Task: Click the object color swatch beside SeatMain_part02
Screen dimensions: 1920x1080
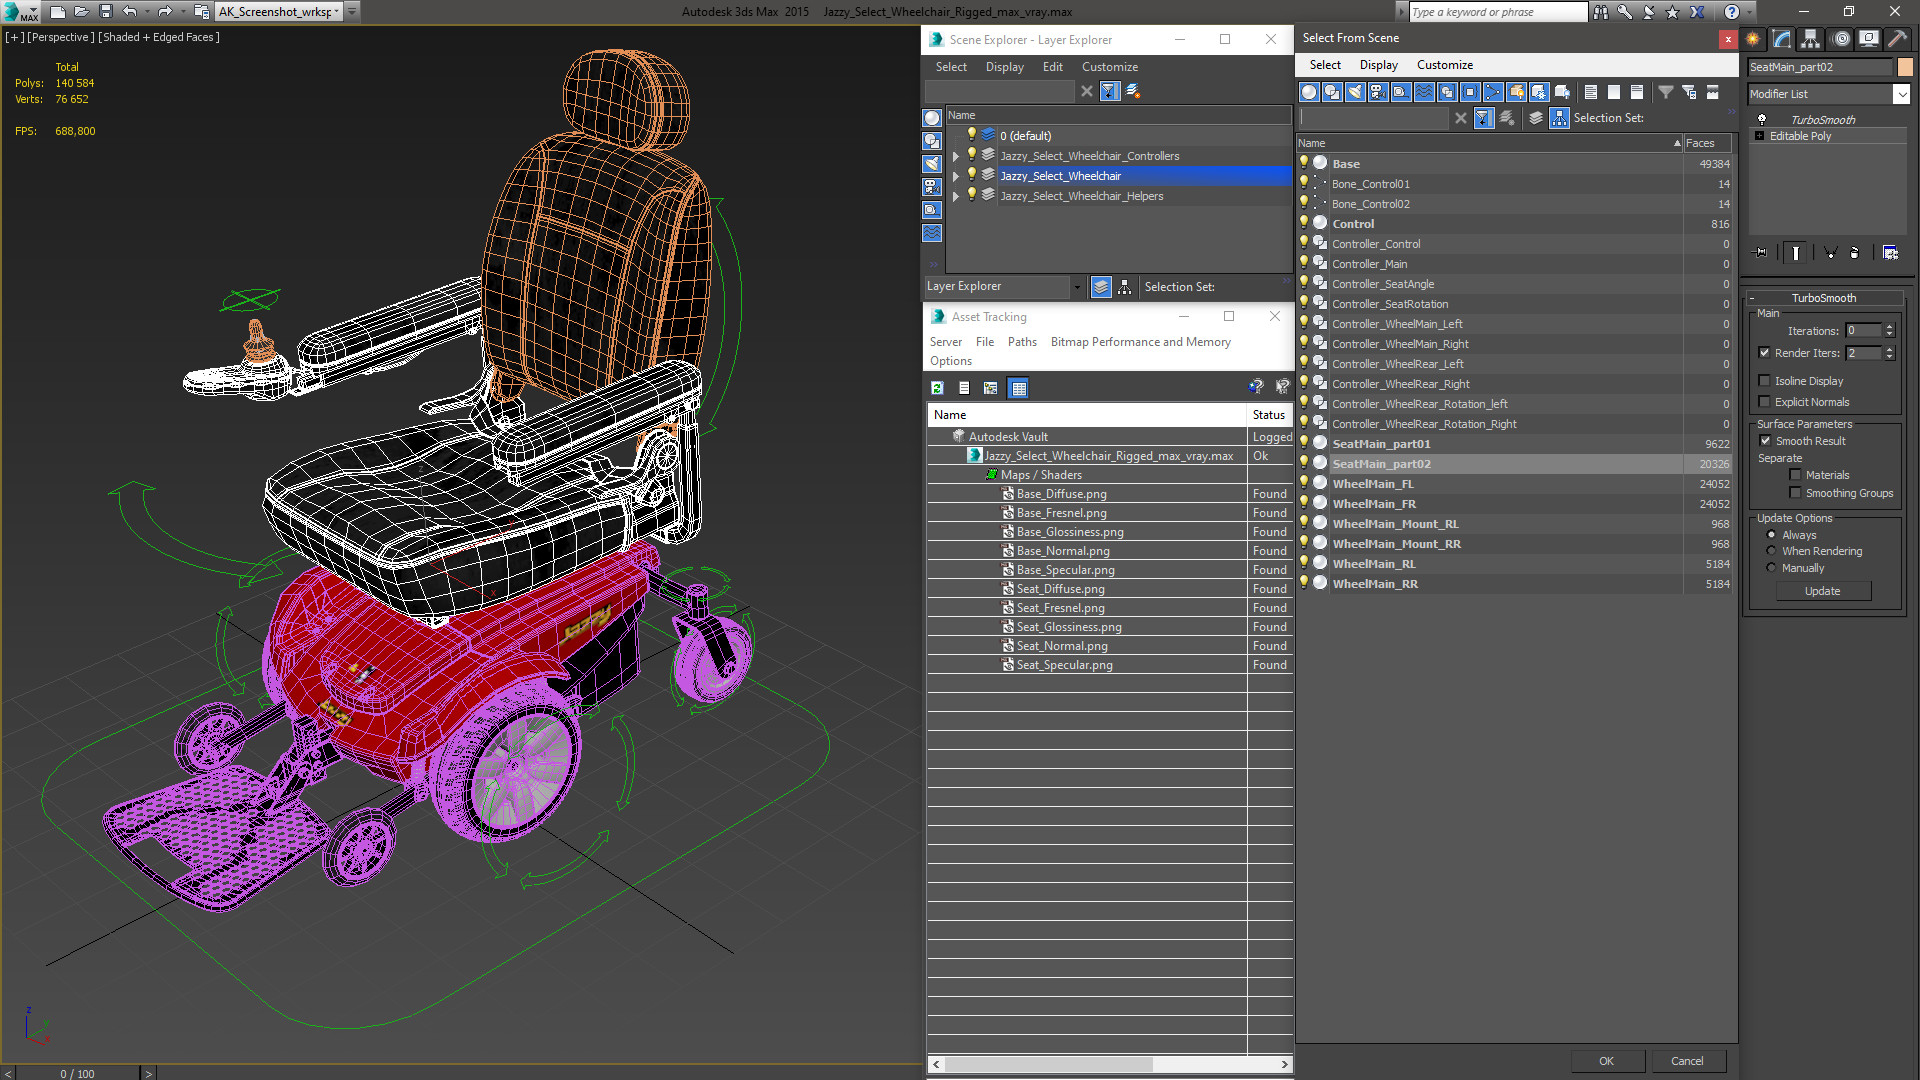Action: 1905,67
